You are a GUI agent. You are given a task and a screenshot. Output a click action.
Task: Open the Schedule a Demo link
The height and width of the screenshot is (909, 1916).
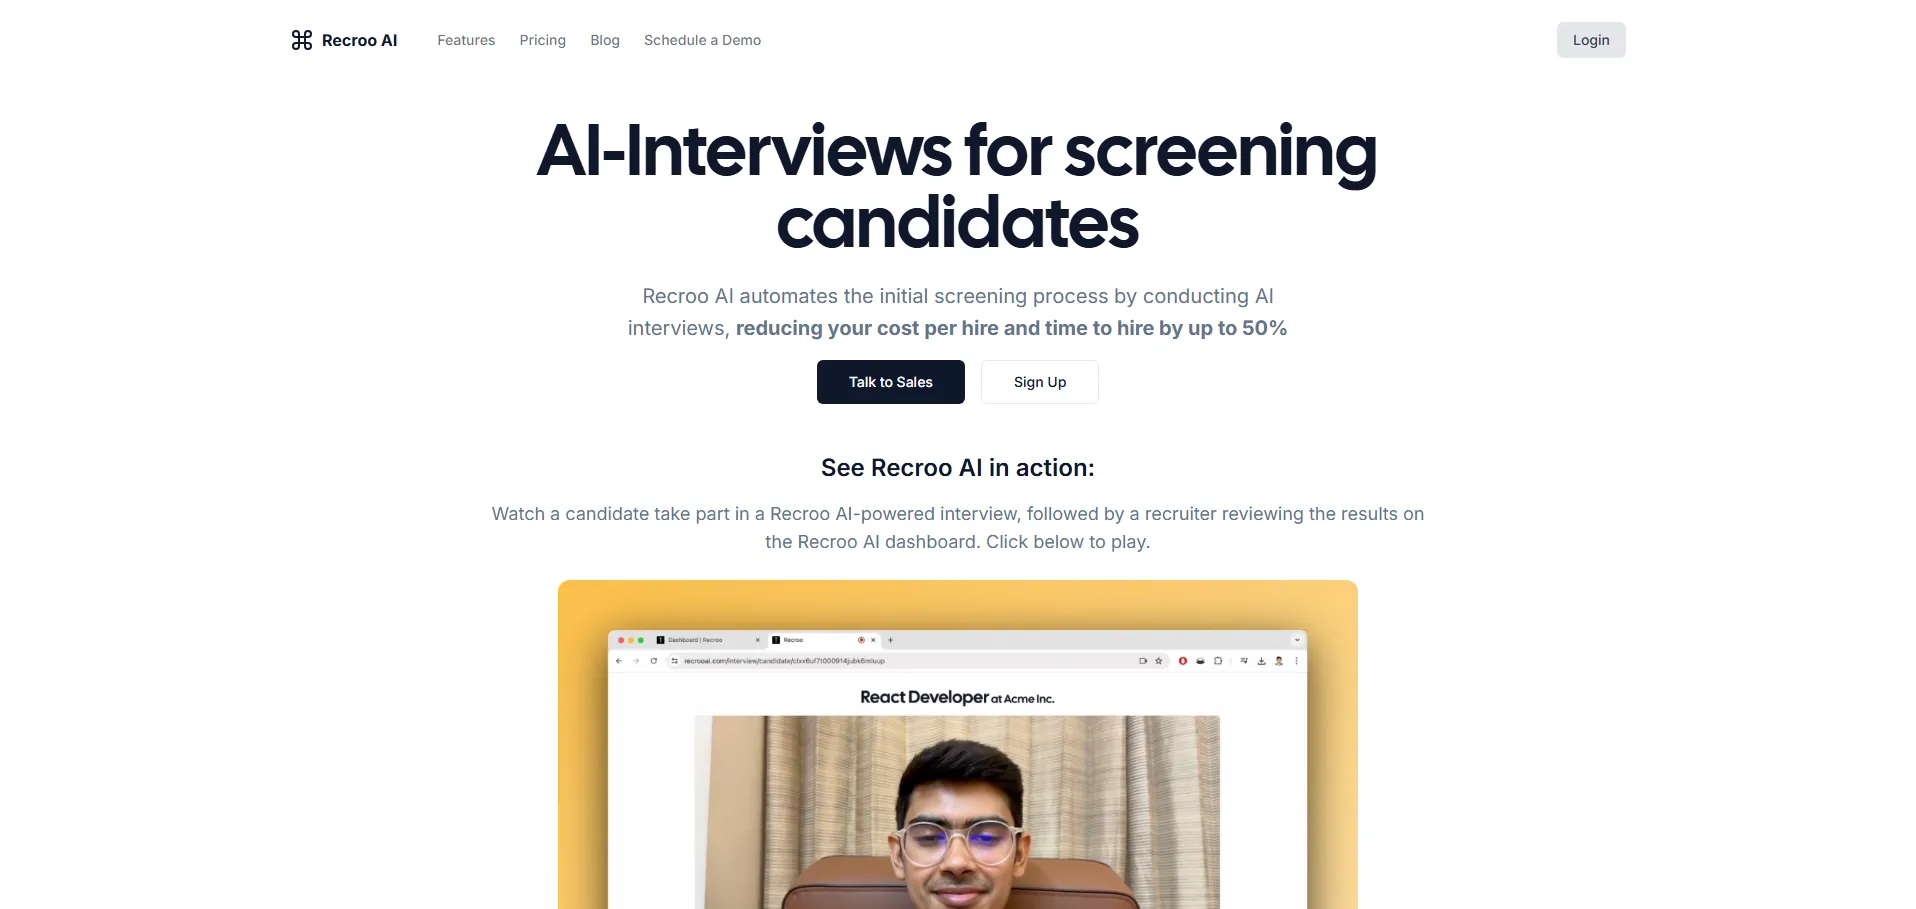coord(702,40)
